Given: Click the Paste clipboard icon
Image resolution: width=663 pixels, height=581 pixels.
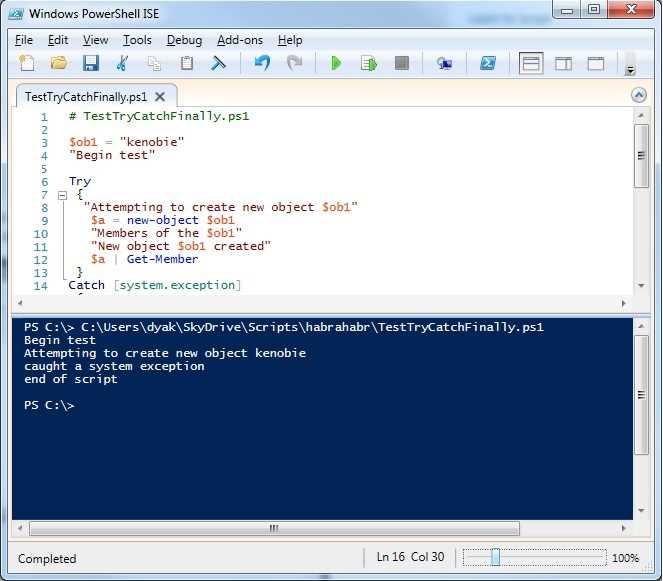Looking at the screenshot, I should pyautogui.click(x=186, y=63).
